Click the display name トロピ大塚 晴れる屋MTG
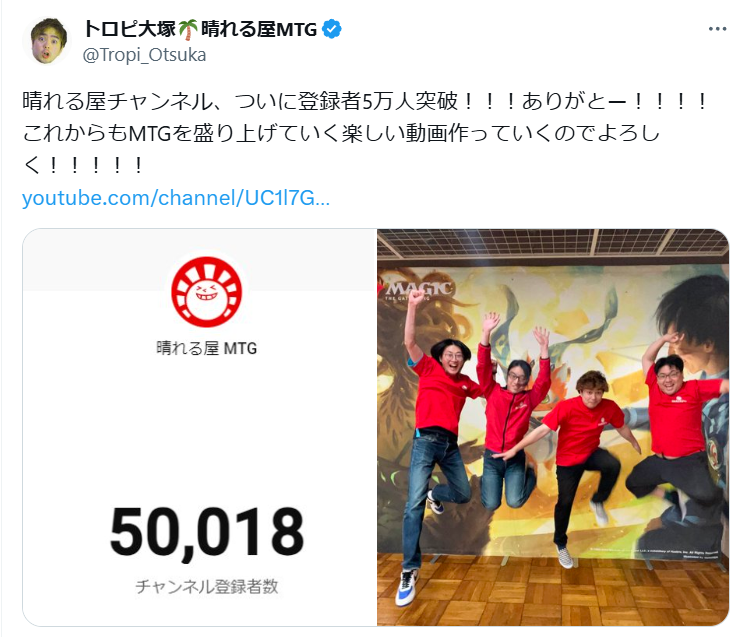Viewport: 747px width, 637px height. (x=200, y=30)
